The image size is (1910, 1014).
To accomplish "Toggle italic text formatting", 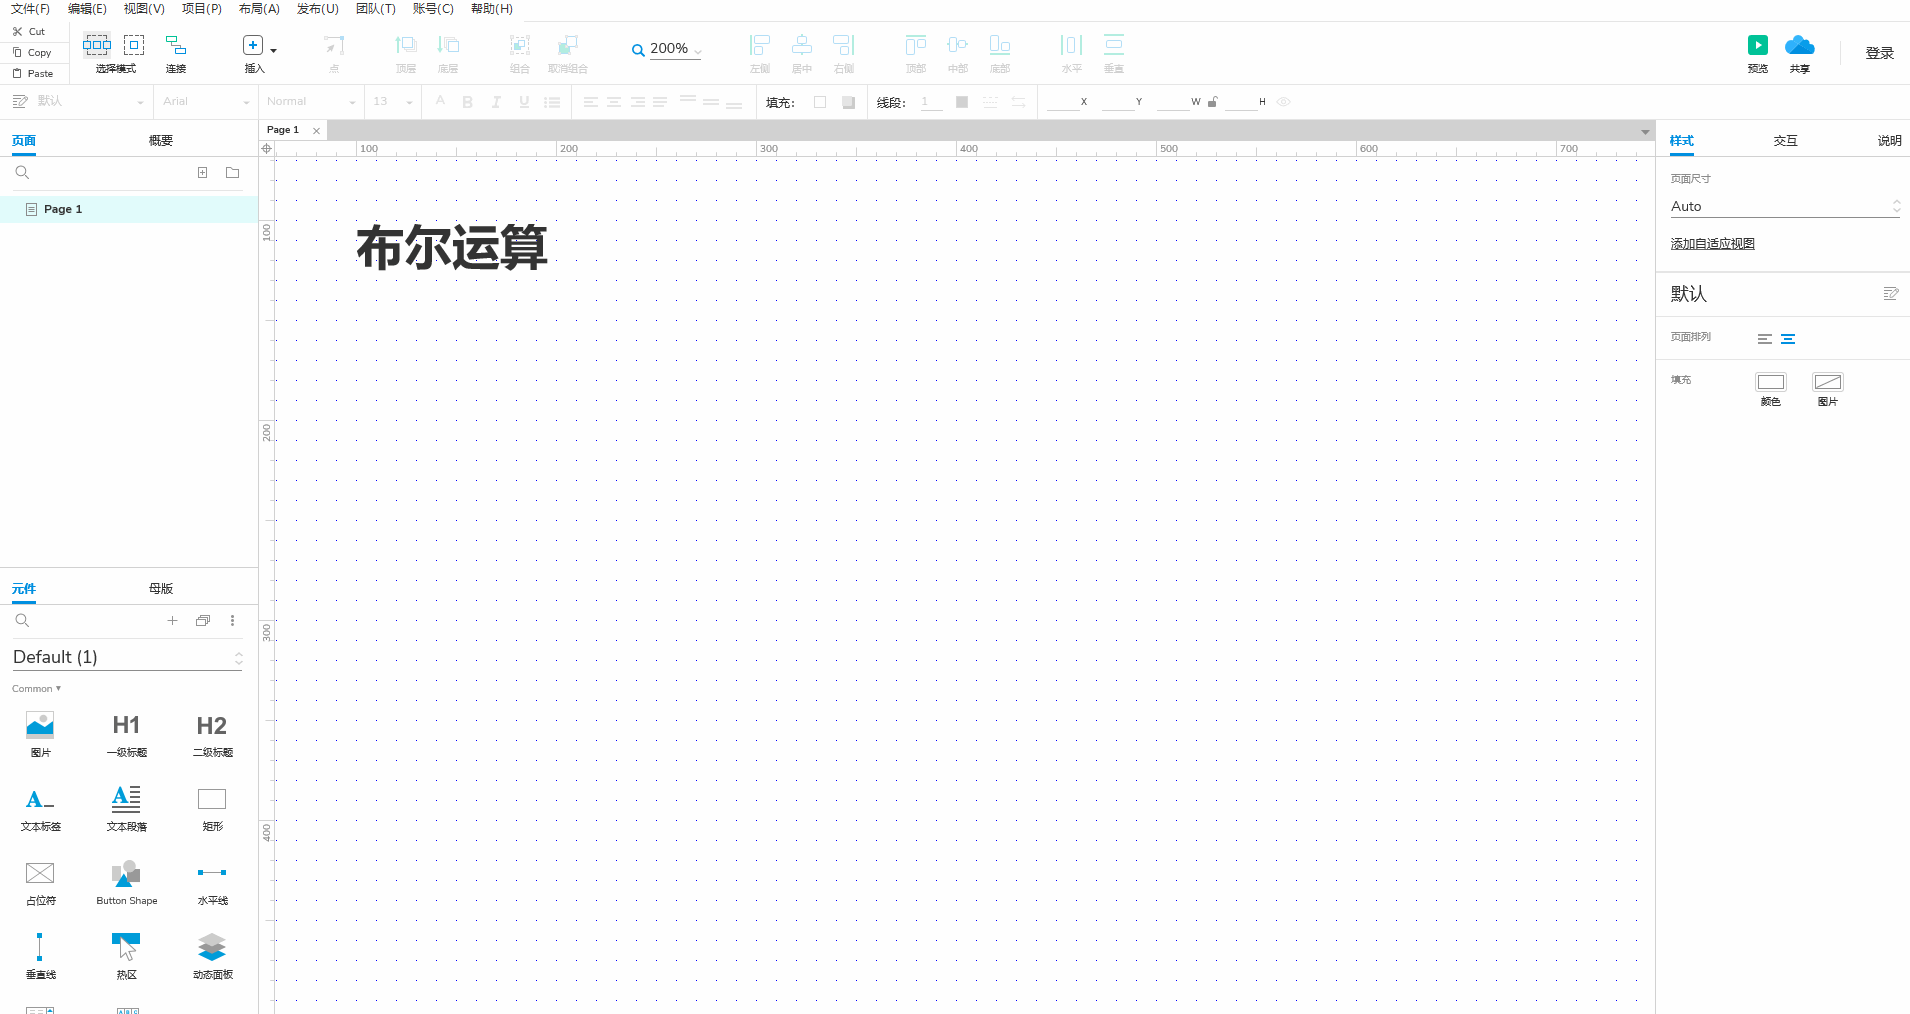I will click(496, 102).
